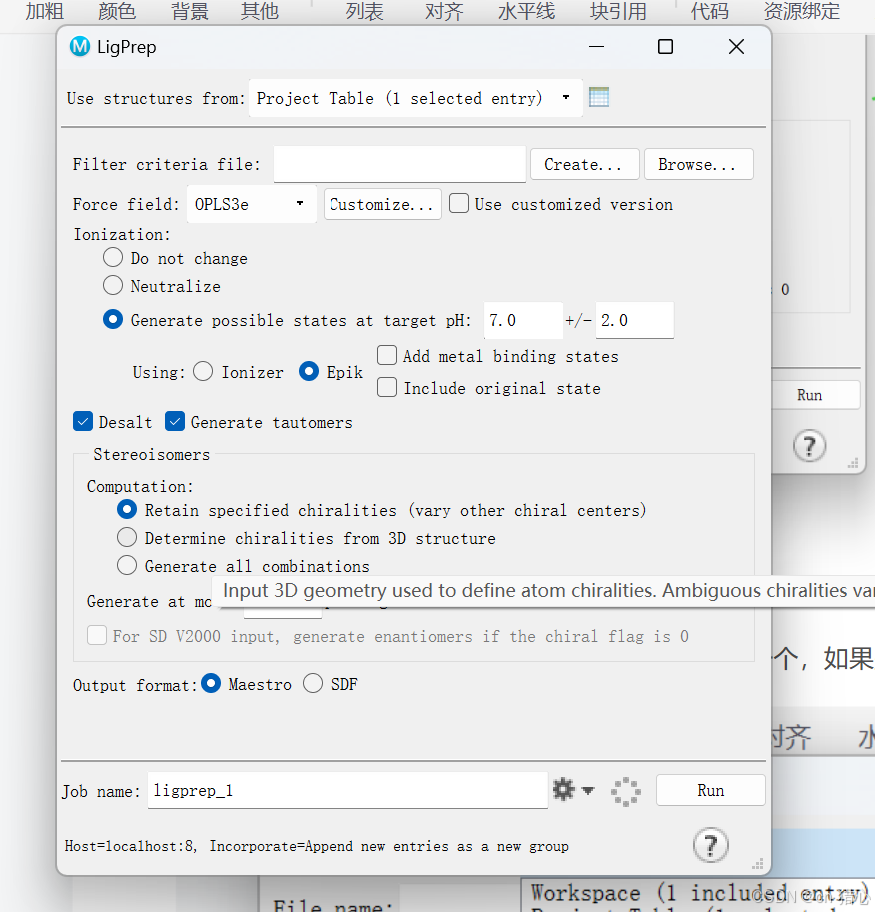Select Do not change ionization option
Screen dimensions: 875x912
click(113, 257)
